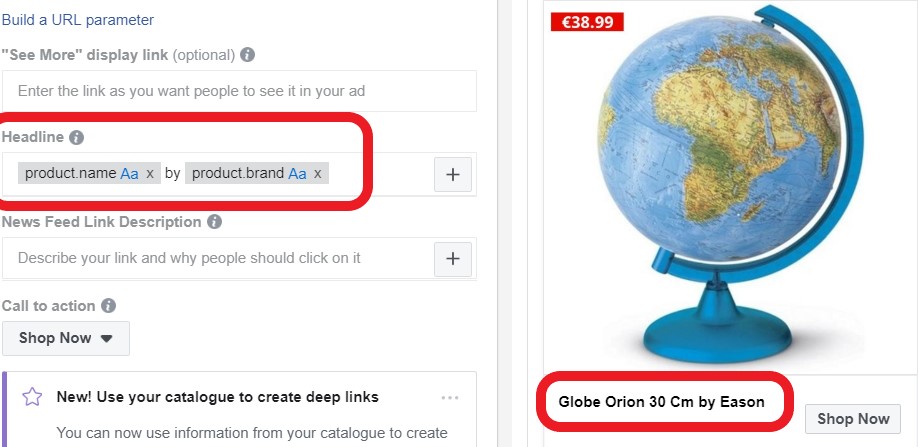This screenshot has width=918, height=447.
Task: Remove the product.brand tag from Headline
Action: 318,174
